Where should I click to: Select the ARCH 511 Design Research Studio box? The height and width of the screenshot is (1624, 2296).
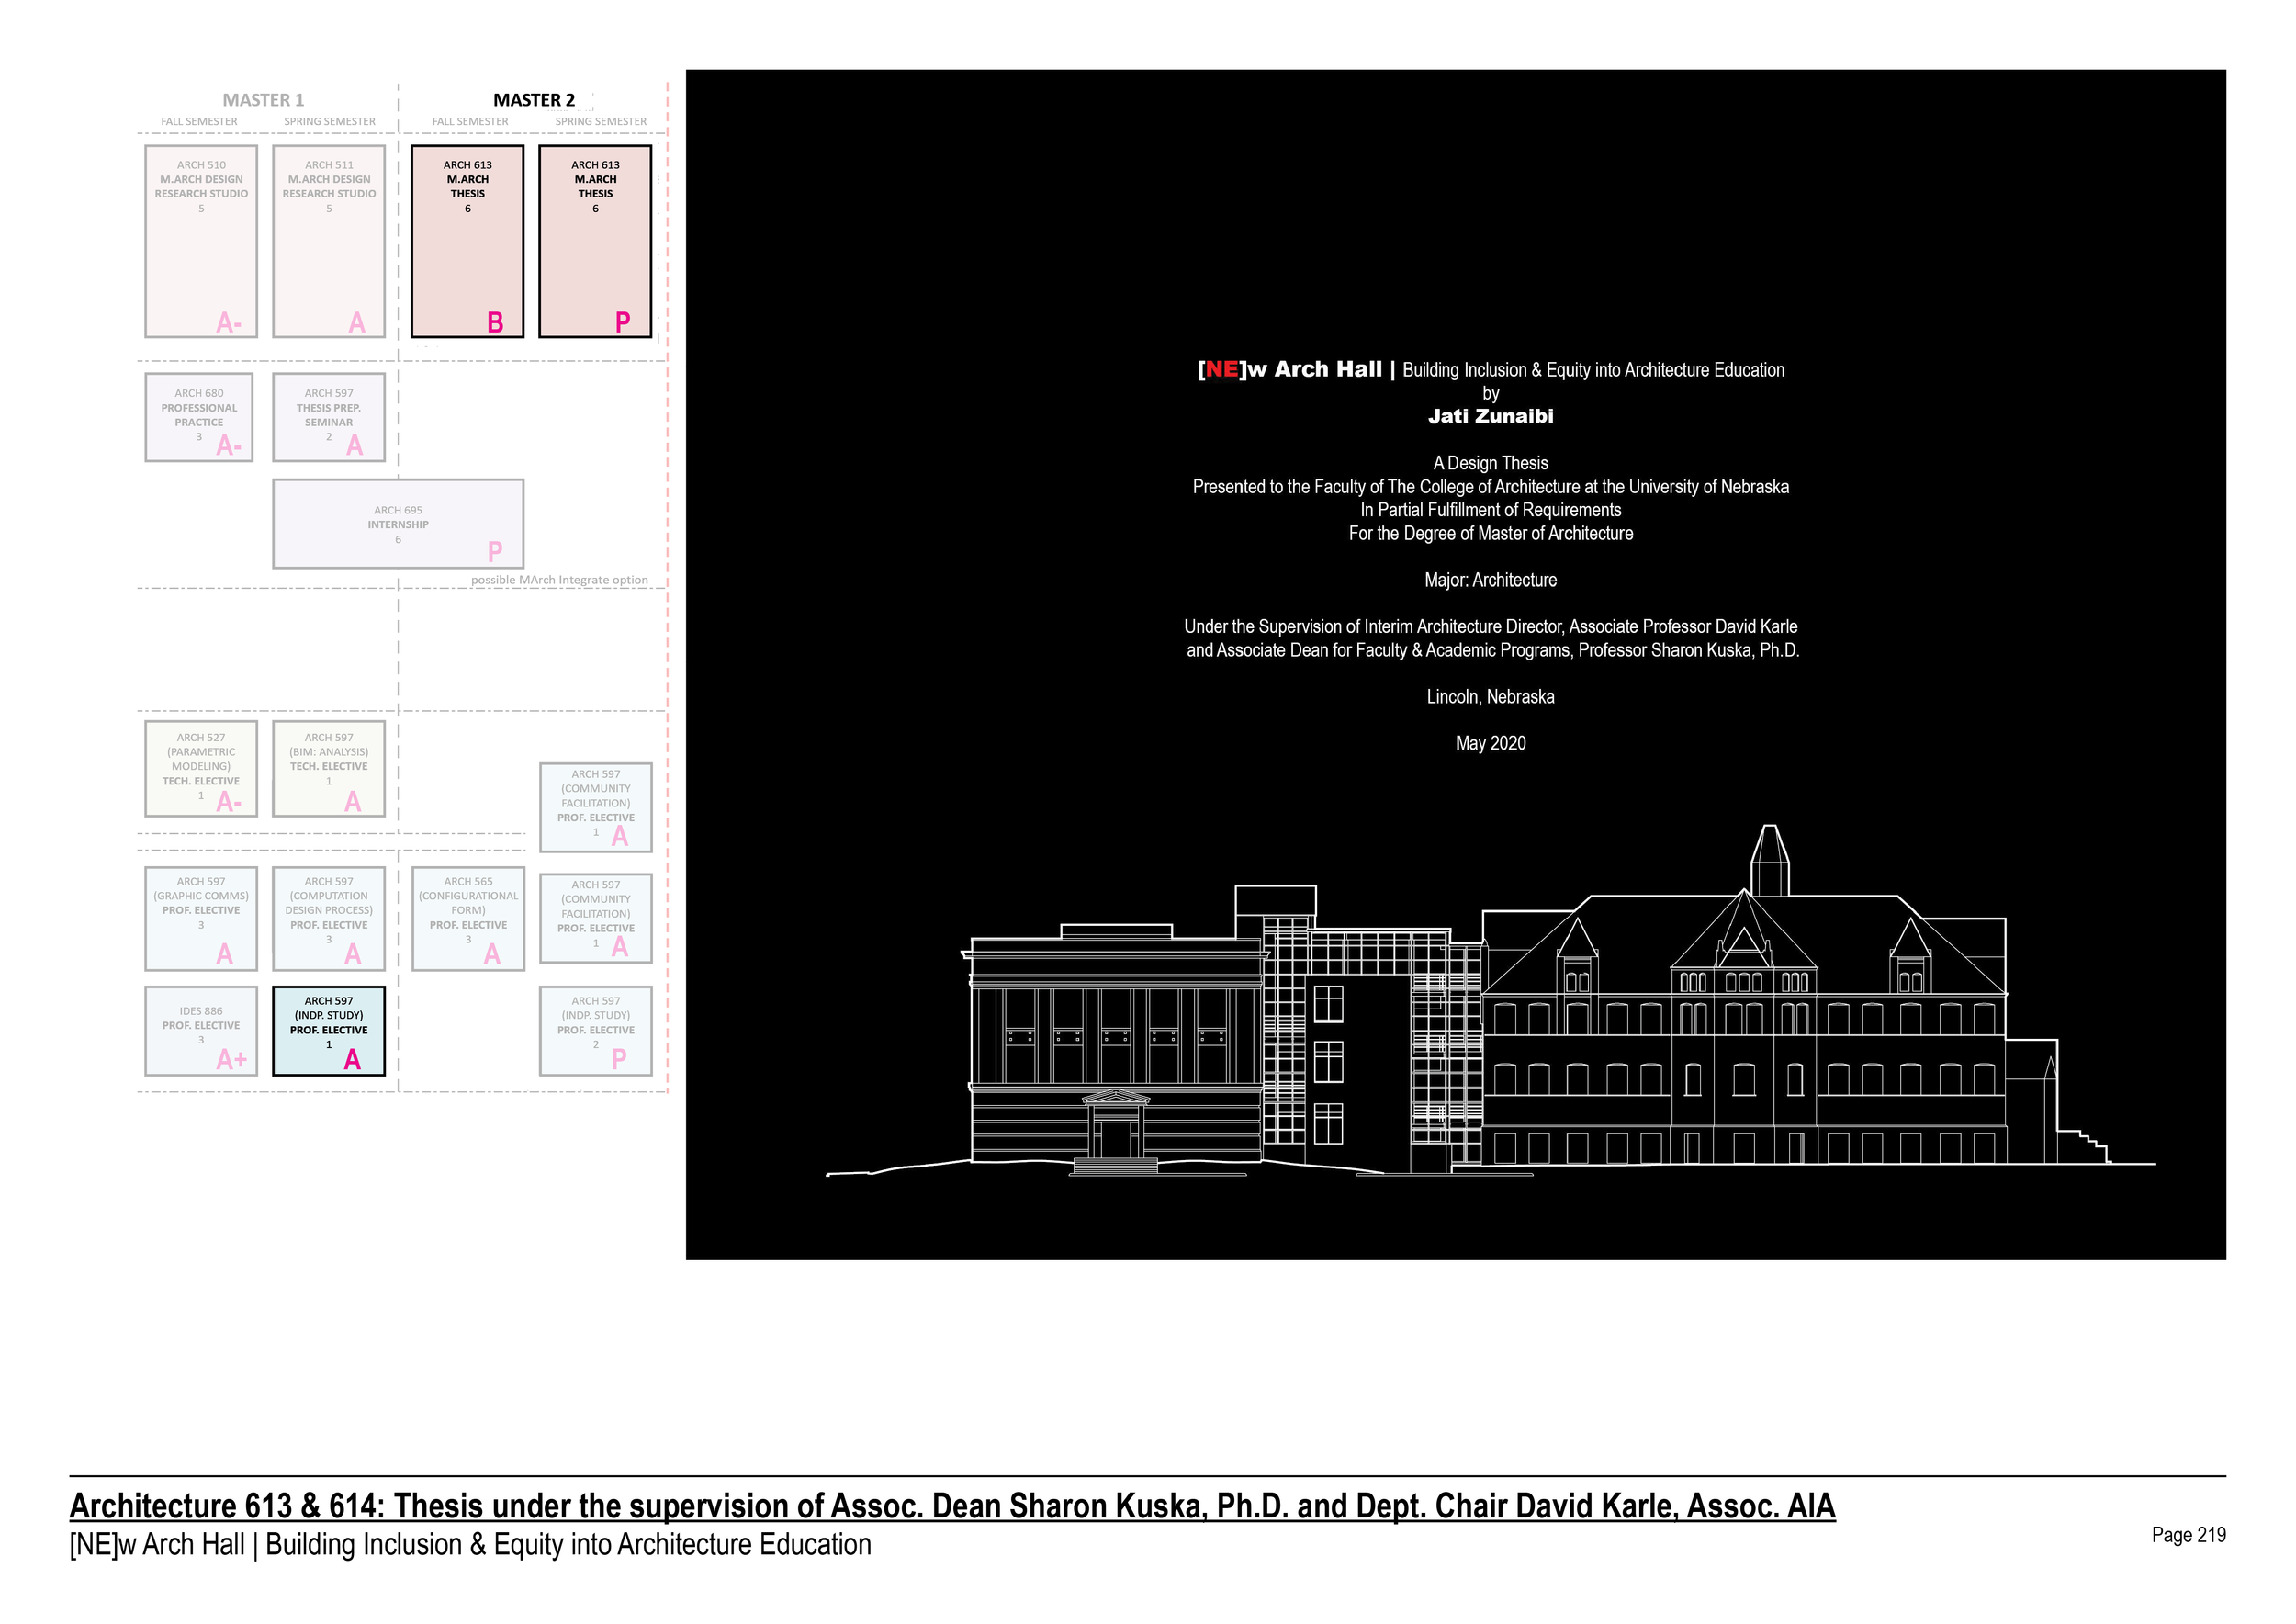click(329, 241)
